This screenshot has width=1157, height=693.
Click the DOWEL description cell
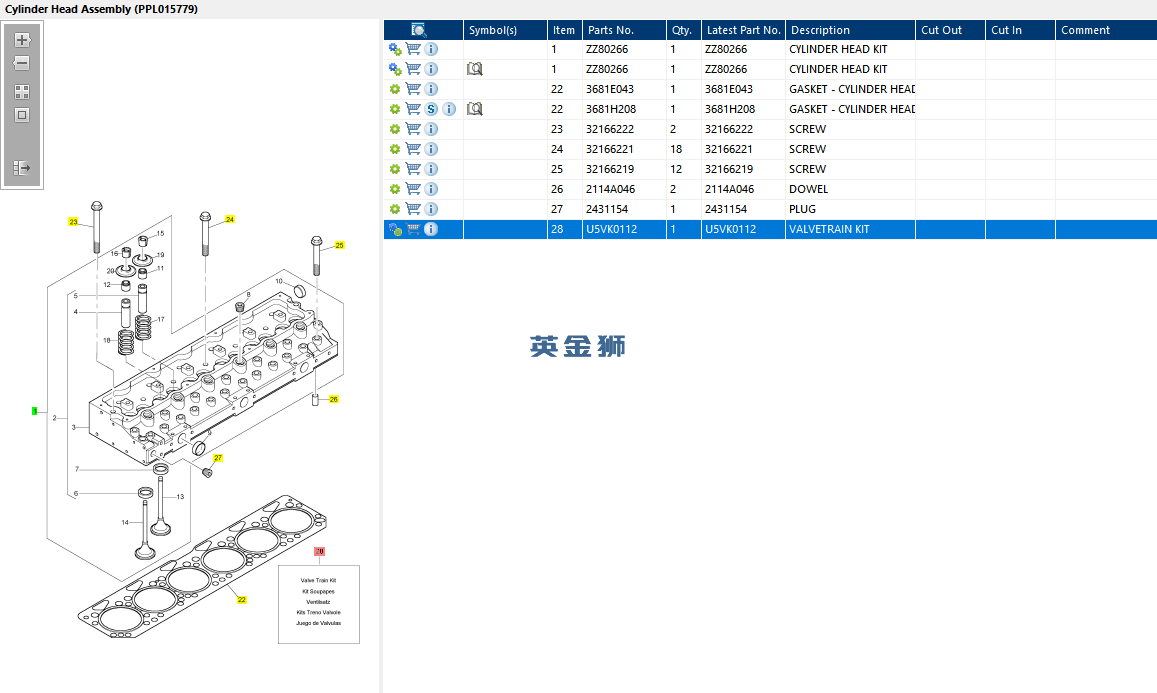[x=850, y=189]
